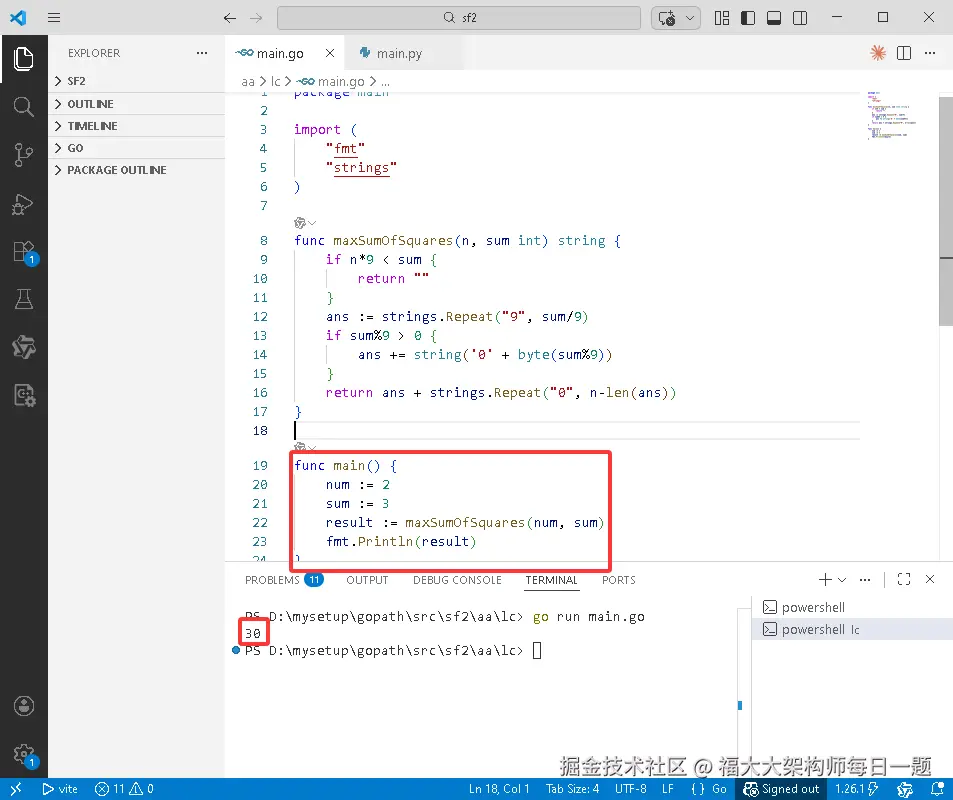Change UTF-8 file encoding
This screenshot has width=953, height=800.
click(630, 789)
